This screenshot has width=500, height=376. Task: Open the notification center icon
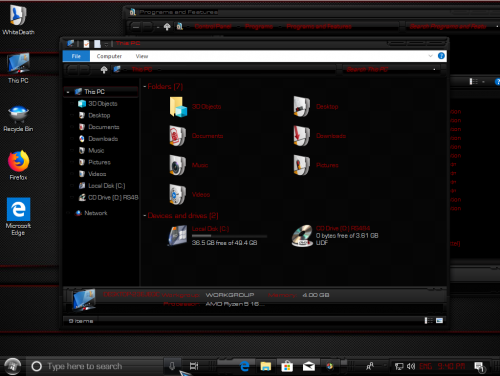(x=479, y=367)
